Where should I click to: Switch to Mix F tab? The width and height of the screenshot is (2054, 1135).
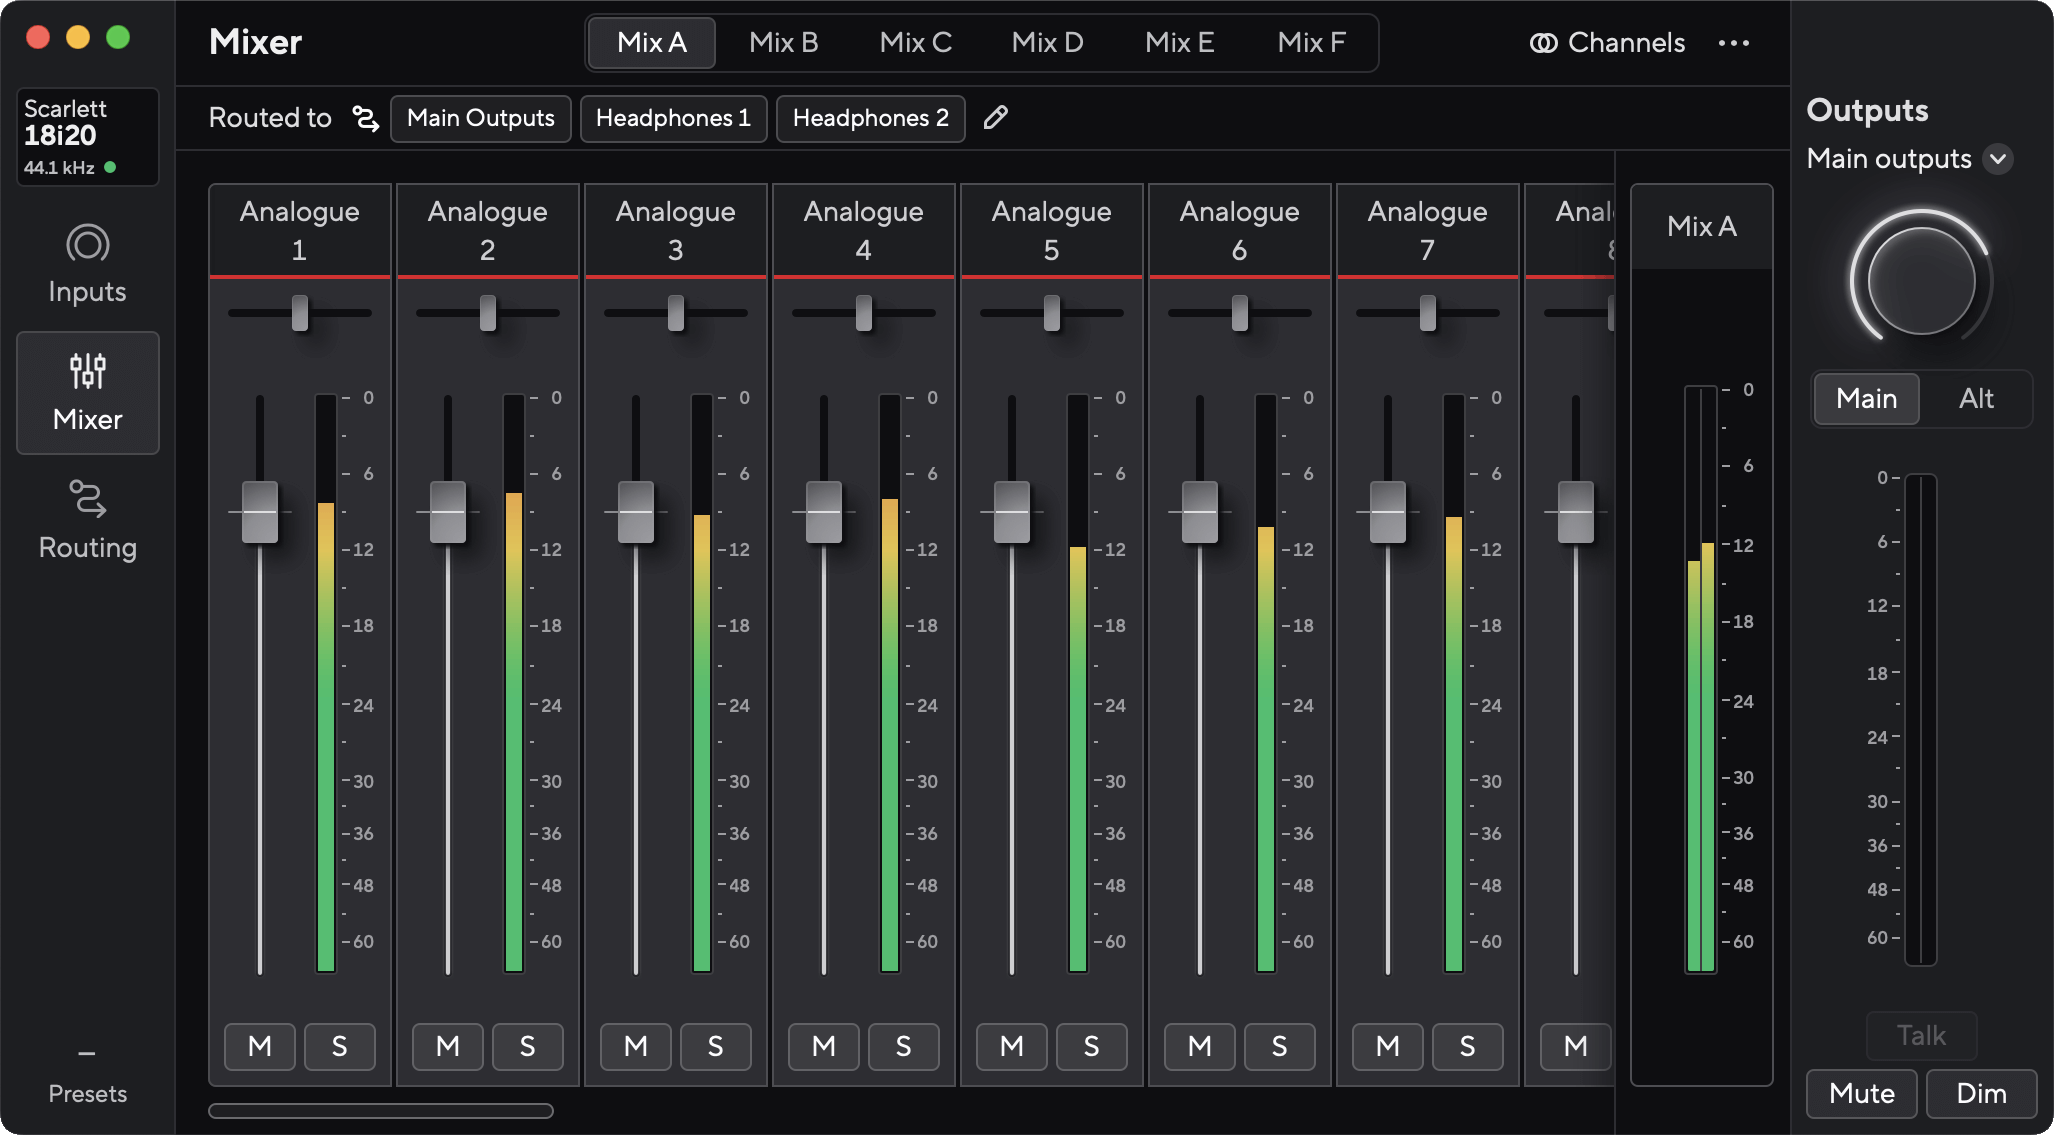click(1312, 43)
